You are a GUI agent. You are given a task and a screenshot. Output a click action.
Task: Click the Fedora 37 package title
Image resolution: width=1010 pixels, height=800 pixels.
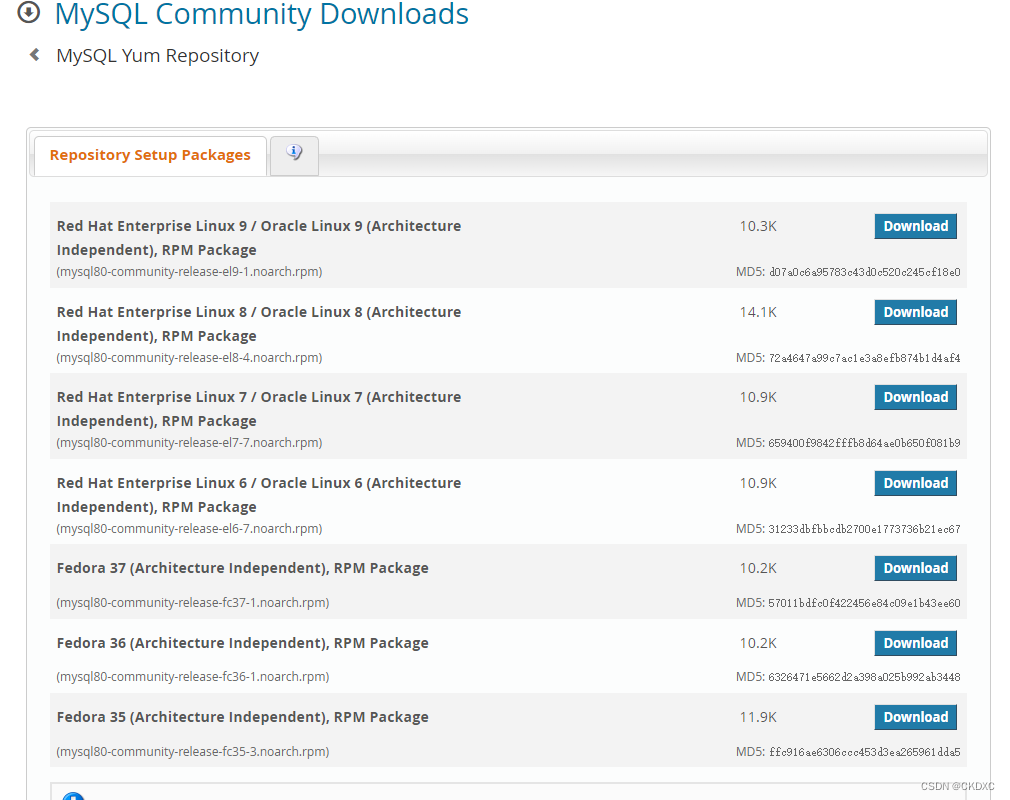pyautogui.click(x=242, y=568)
